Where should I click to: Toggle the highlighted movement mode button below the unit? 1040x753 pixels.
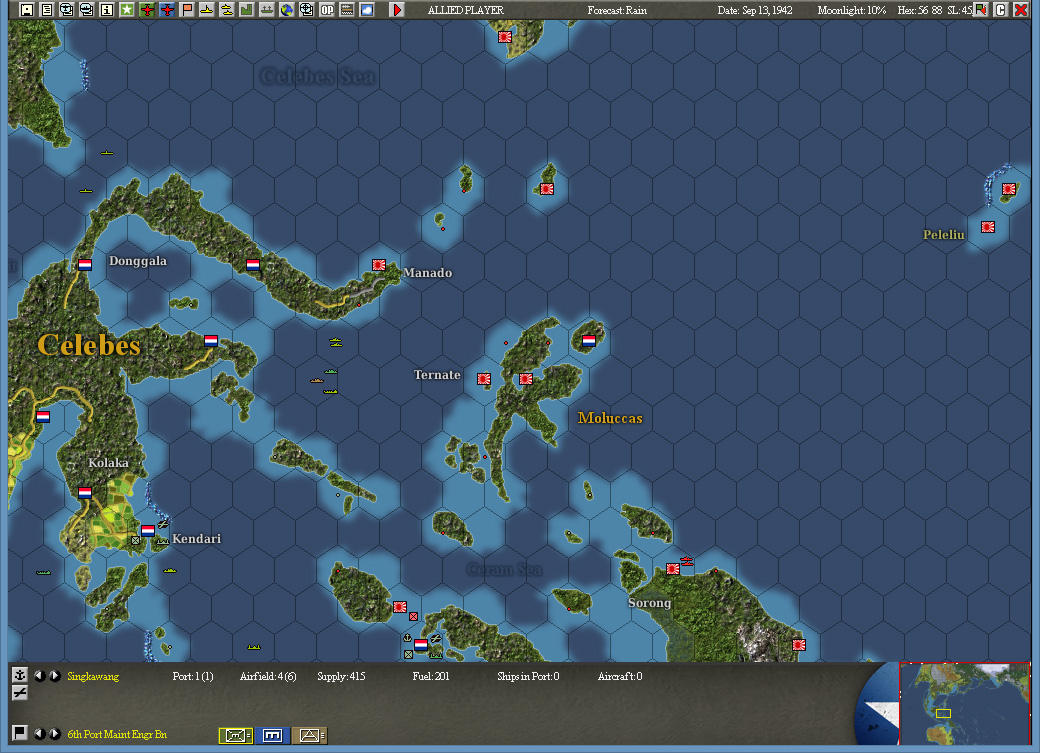click(x=234, y=735)
